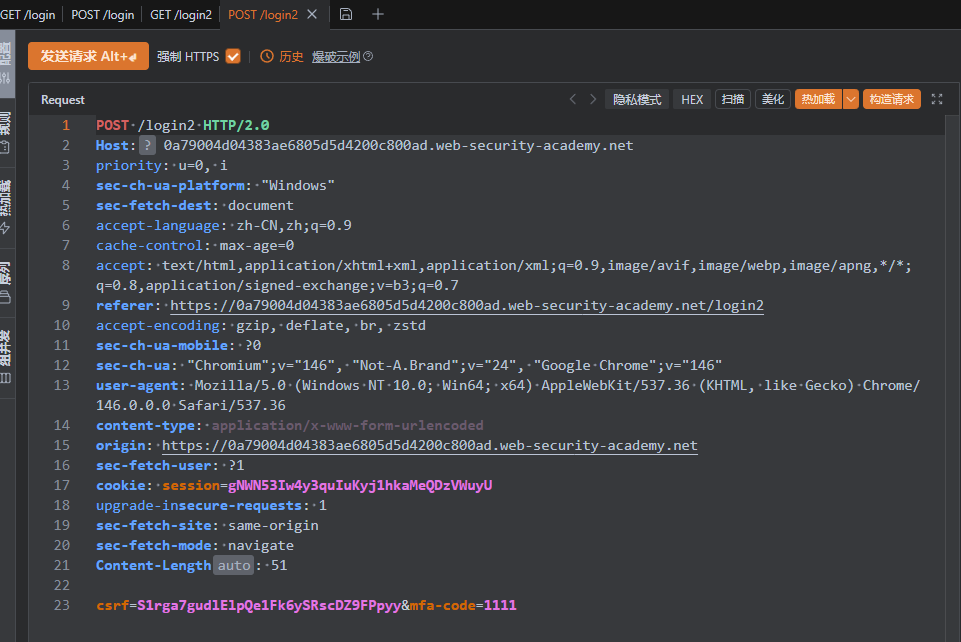Click the mfa-code value 1111 in request body
This screenshot has width=961, height=642.
pos(500,605)
